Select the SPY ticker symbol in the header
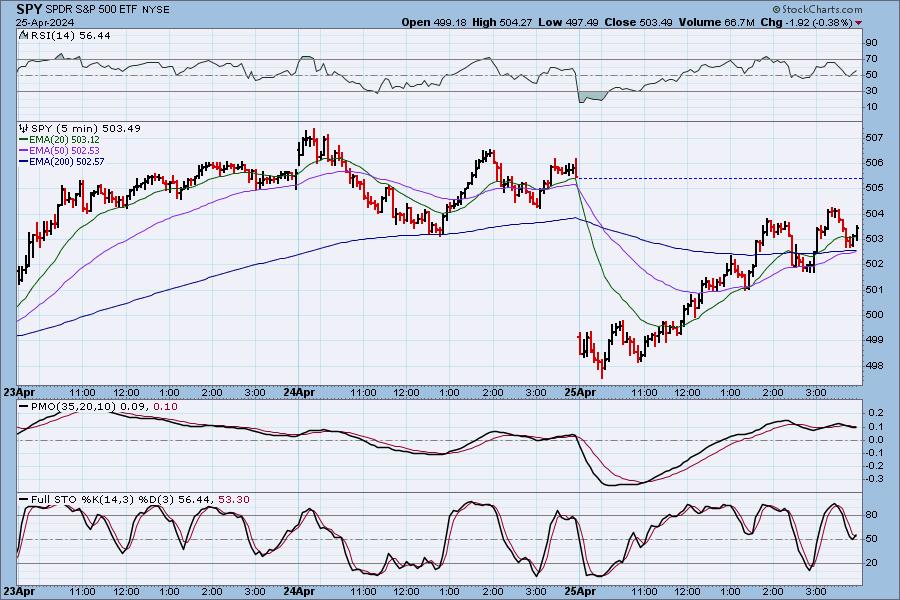 29,9
